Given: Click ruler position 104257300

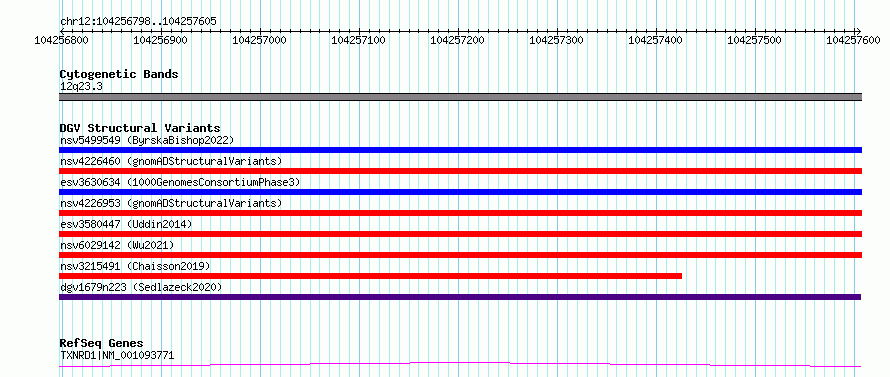Looking at the screenshot, I should pyautogui.click(x=556, y=40).
